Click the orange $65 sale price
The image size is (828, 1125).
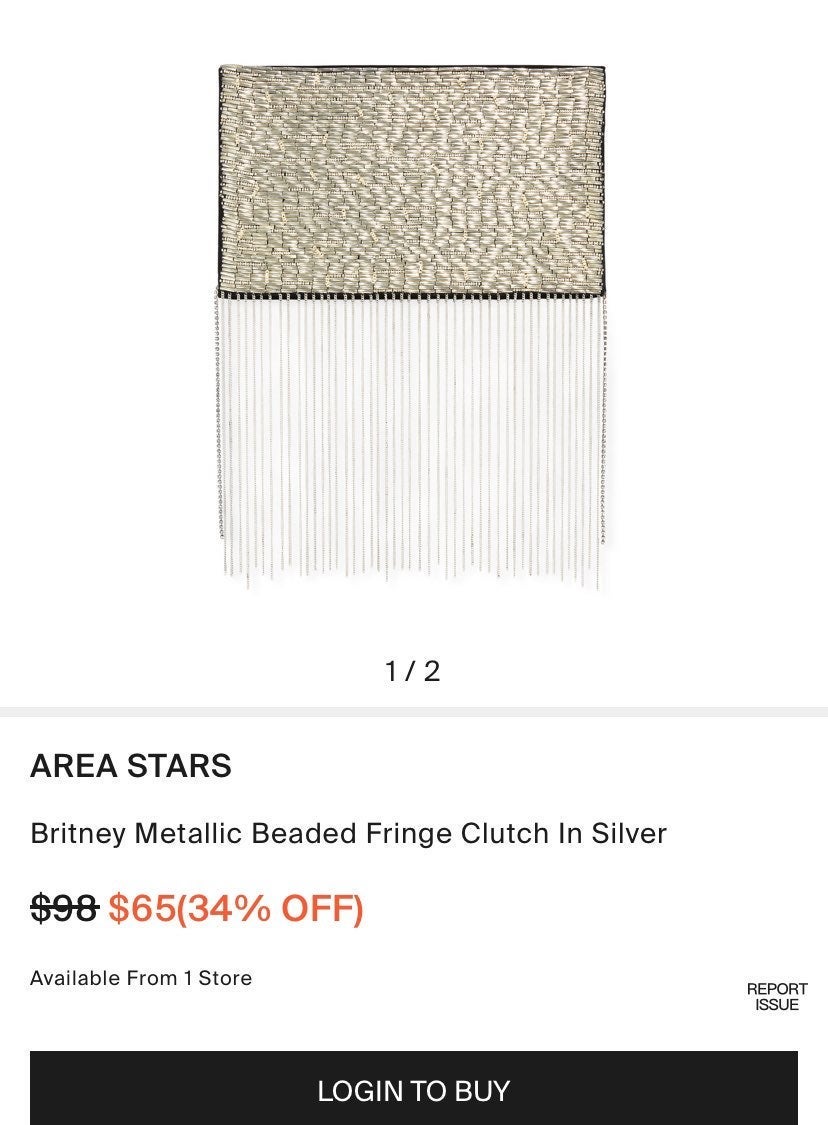[142, 908]
